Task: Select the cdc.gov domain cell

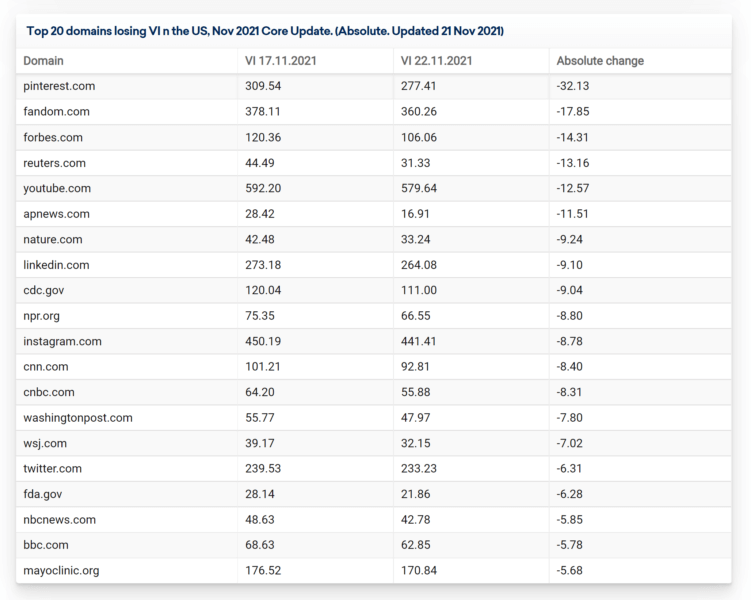Action: [x=45, y=290]
